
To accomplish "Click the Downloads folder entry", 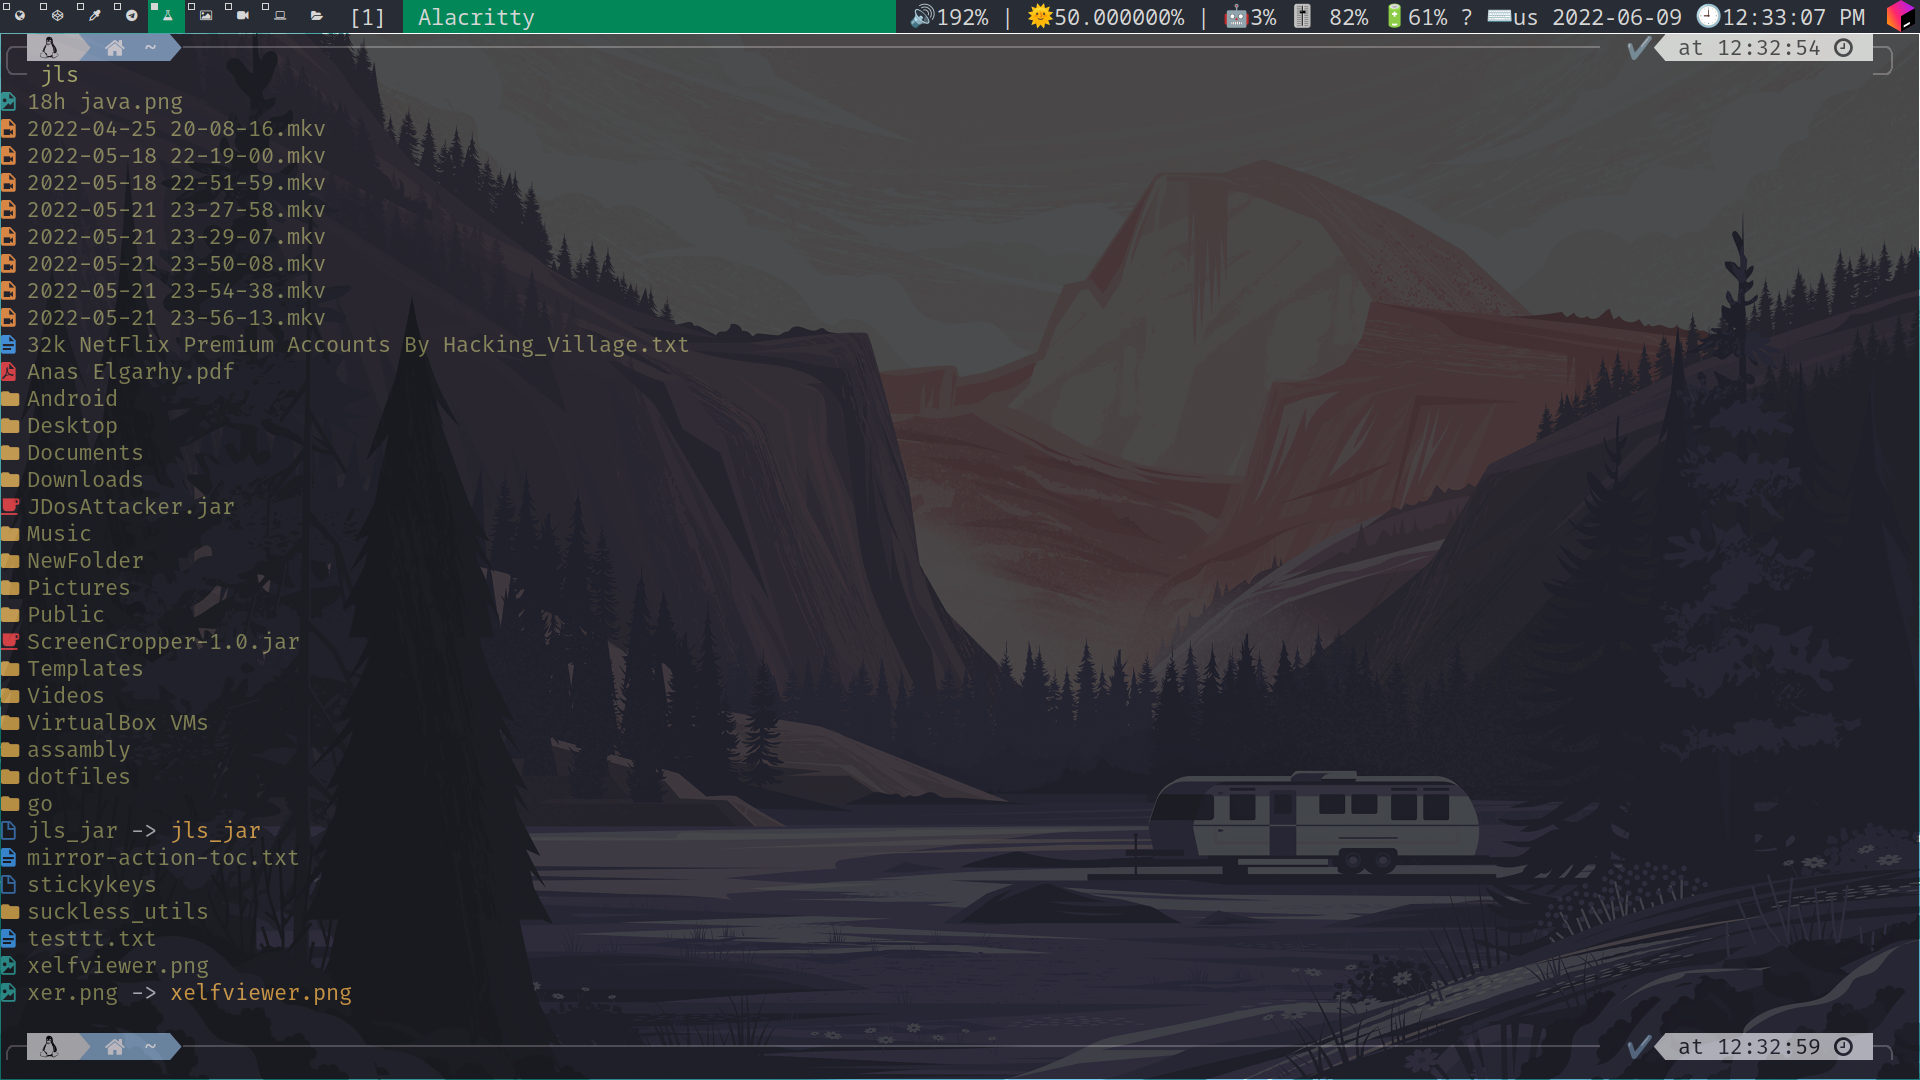I will [x=84, y=480].
